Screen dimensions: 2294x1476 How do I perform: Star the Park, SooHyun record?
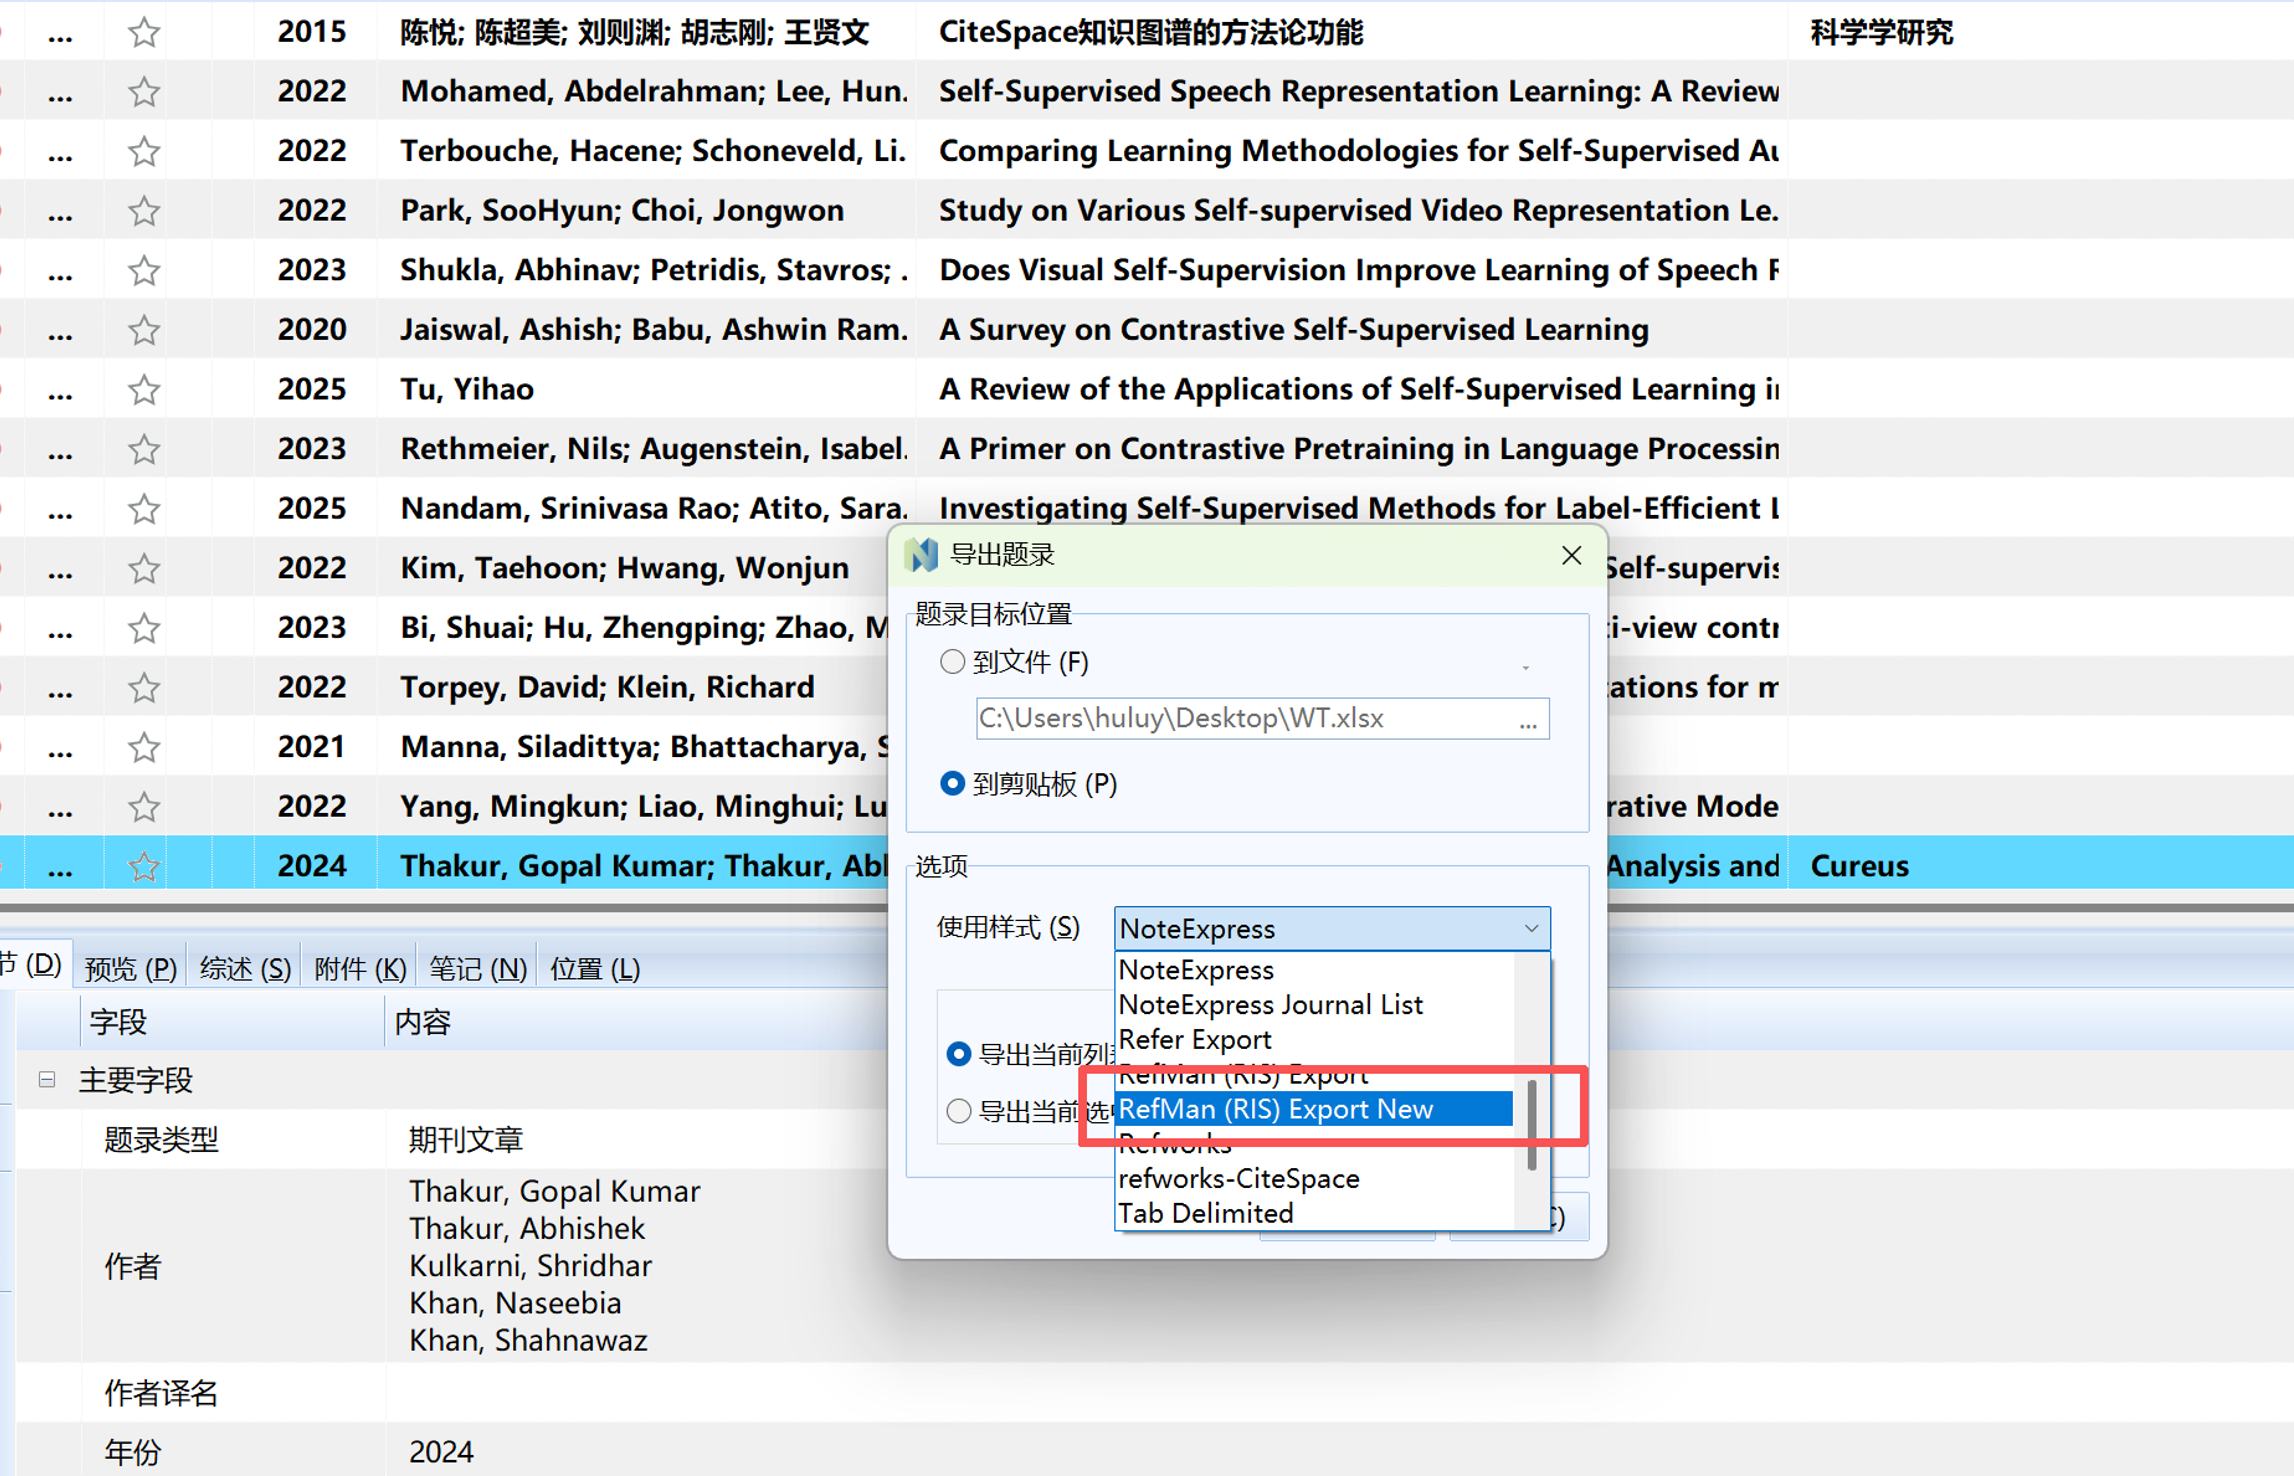click(x=144, y=210)
